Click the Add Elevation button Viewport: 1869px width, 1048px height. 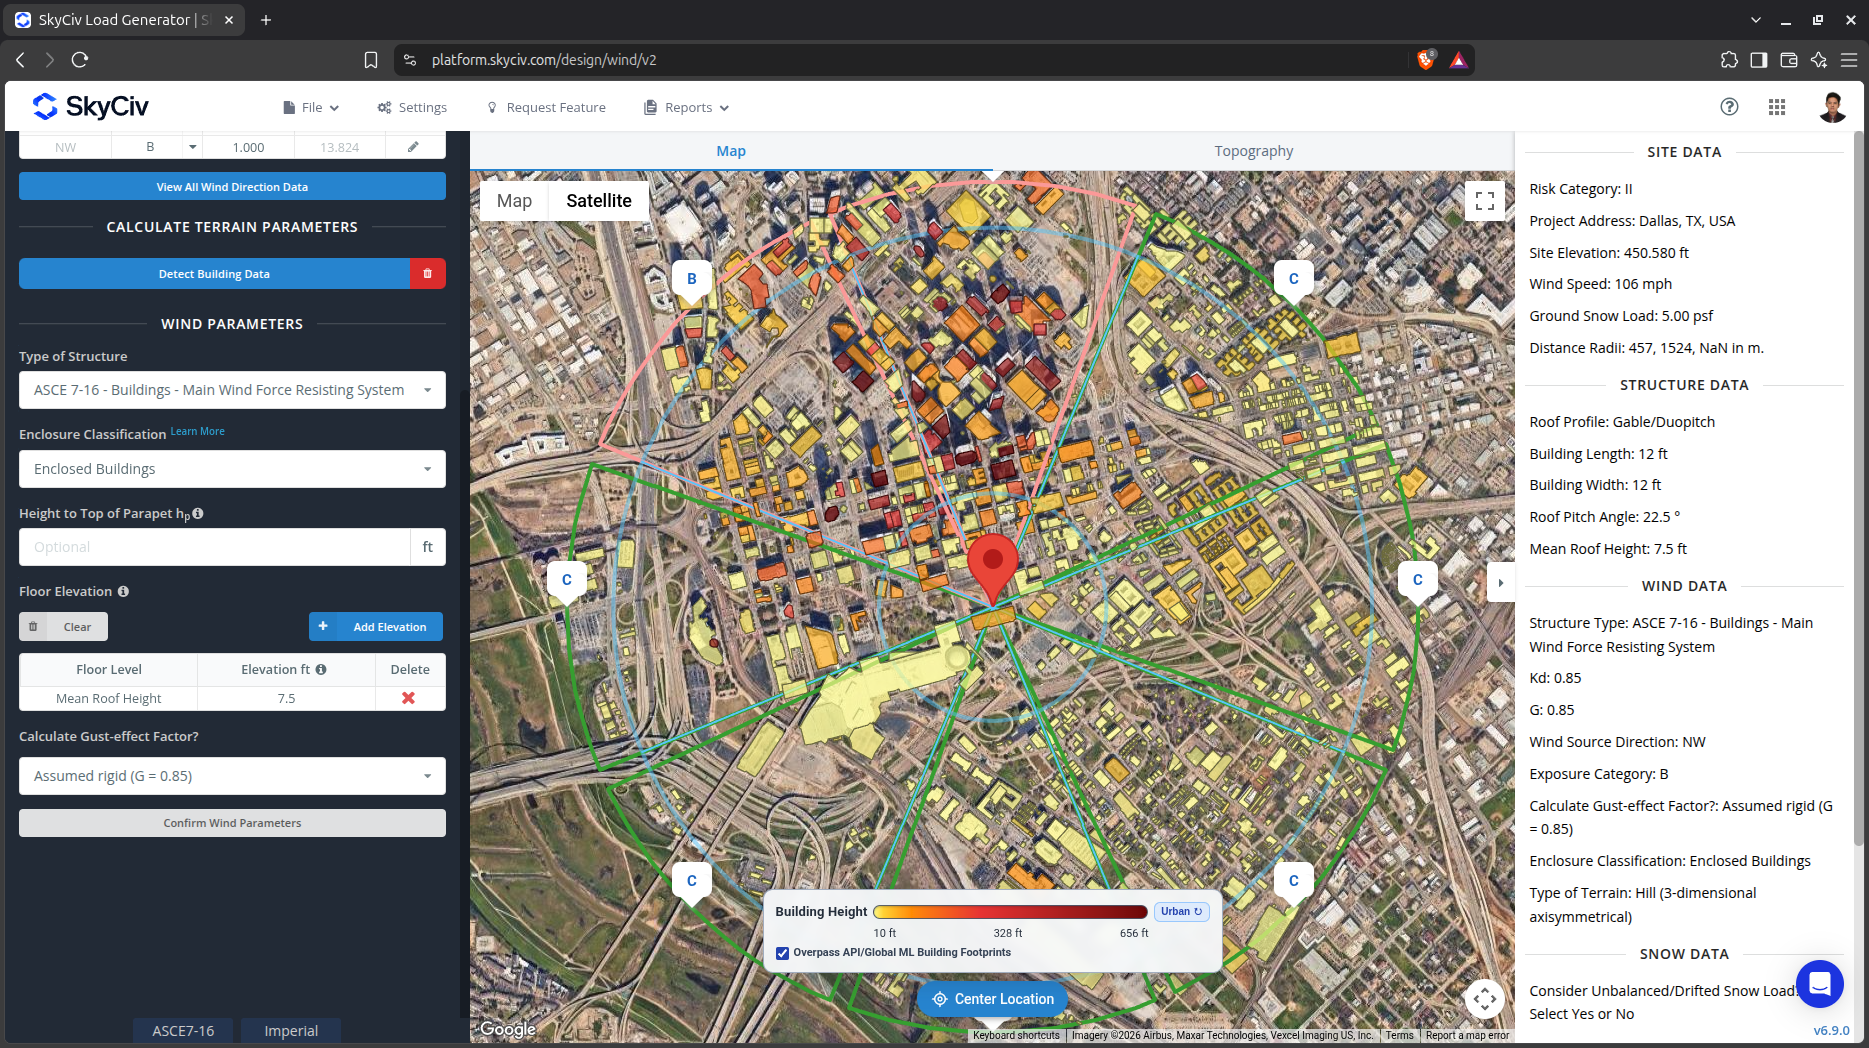376,627
